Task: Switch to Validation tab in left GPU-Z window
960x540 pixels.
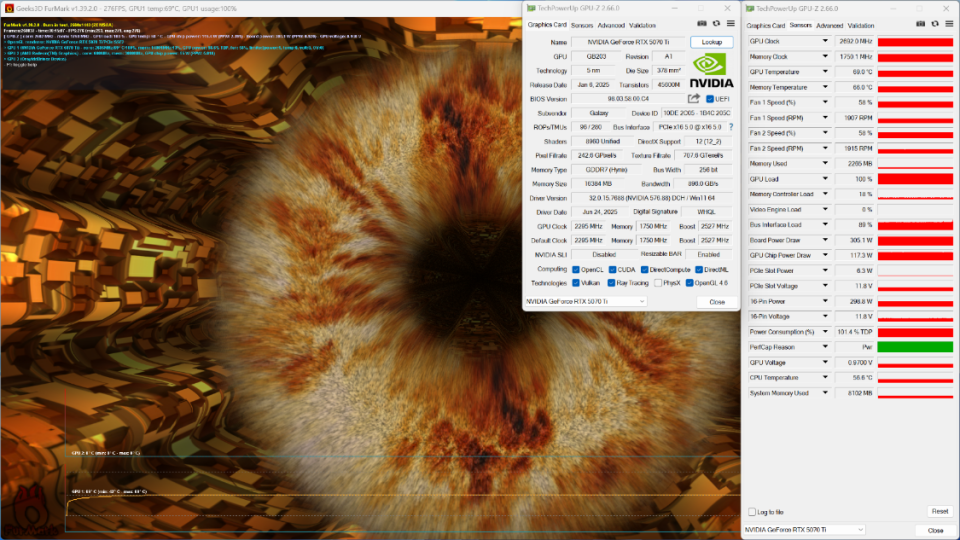Action: click(642, 26)
